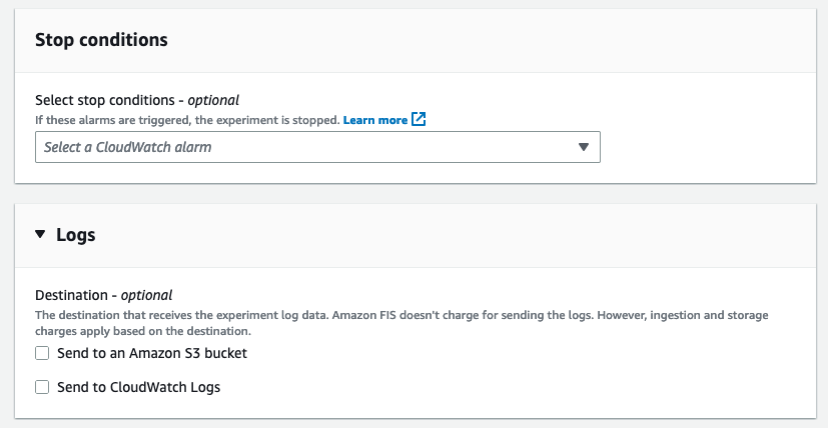This screenshot has height=428, width=828.
Task: Click the 'Destination - optional' label
Action: (x=104, y=295)
